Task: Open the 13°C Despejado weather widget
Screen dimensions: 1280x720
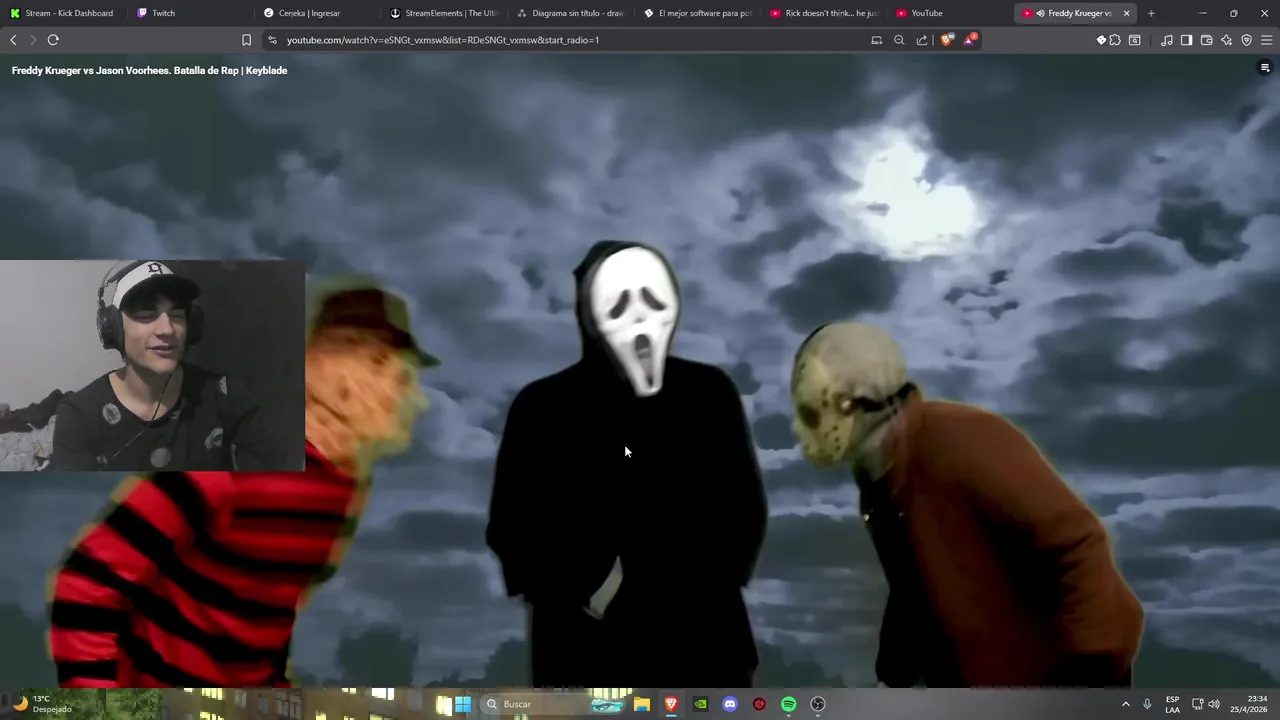Action: tap(41, 704)
